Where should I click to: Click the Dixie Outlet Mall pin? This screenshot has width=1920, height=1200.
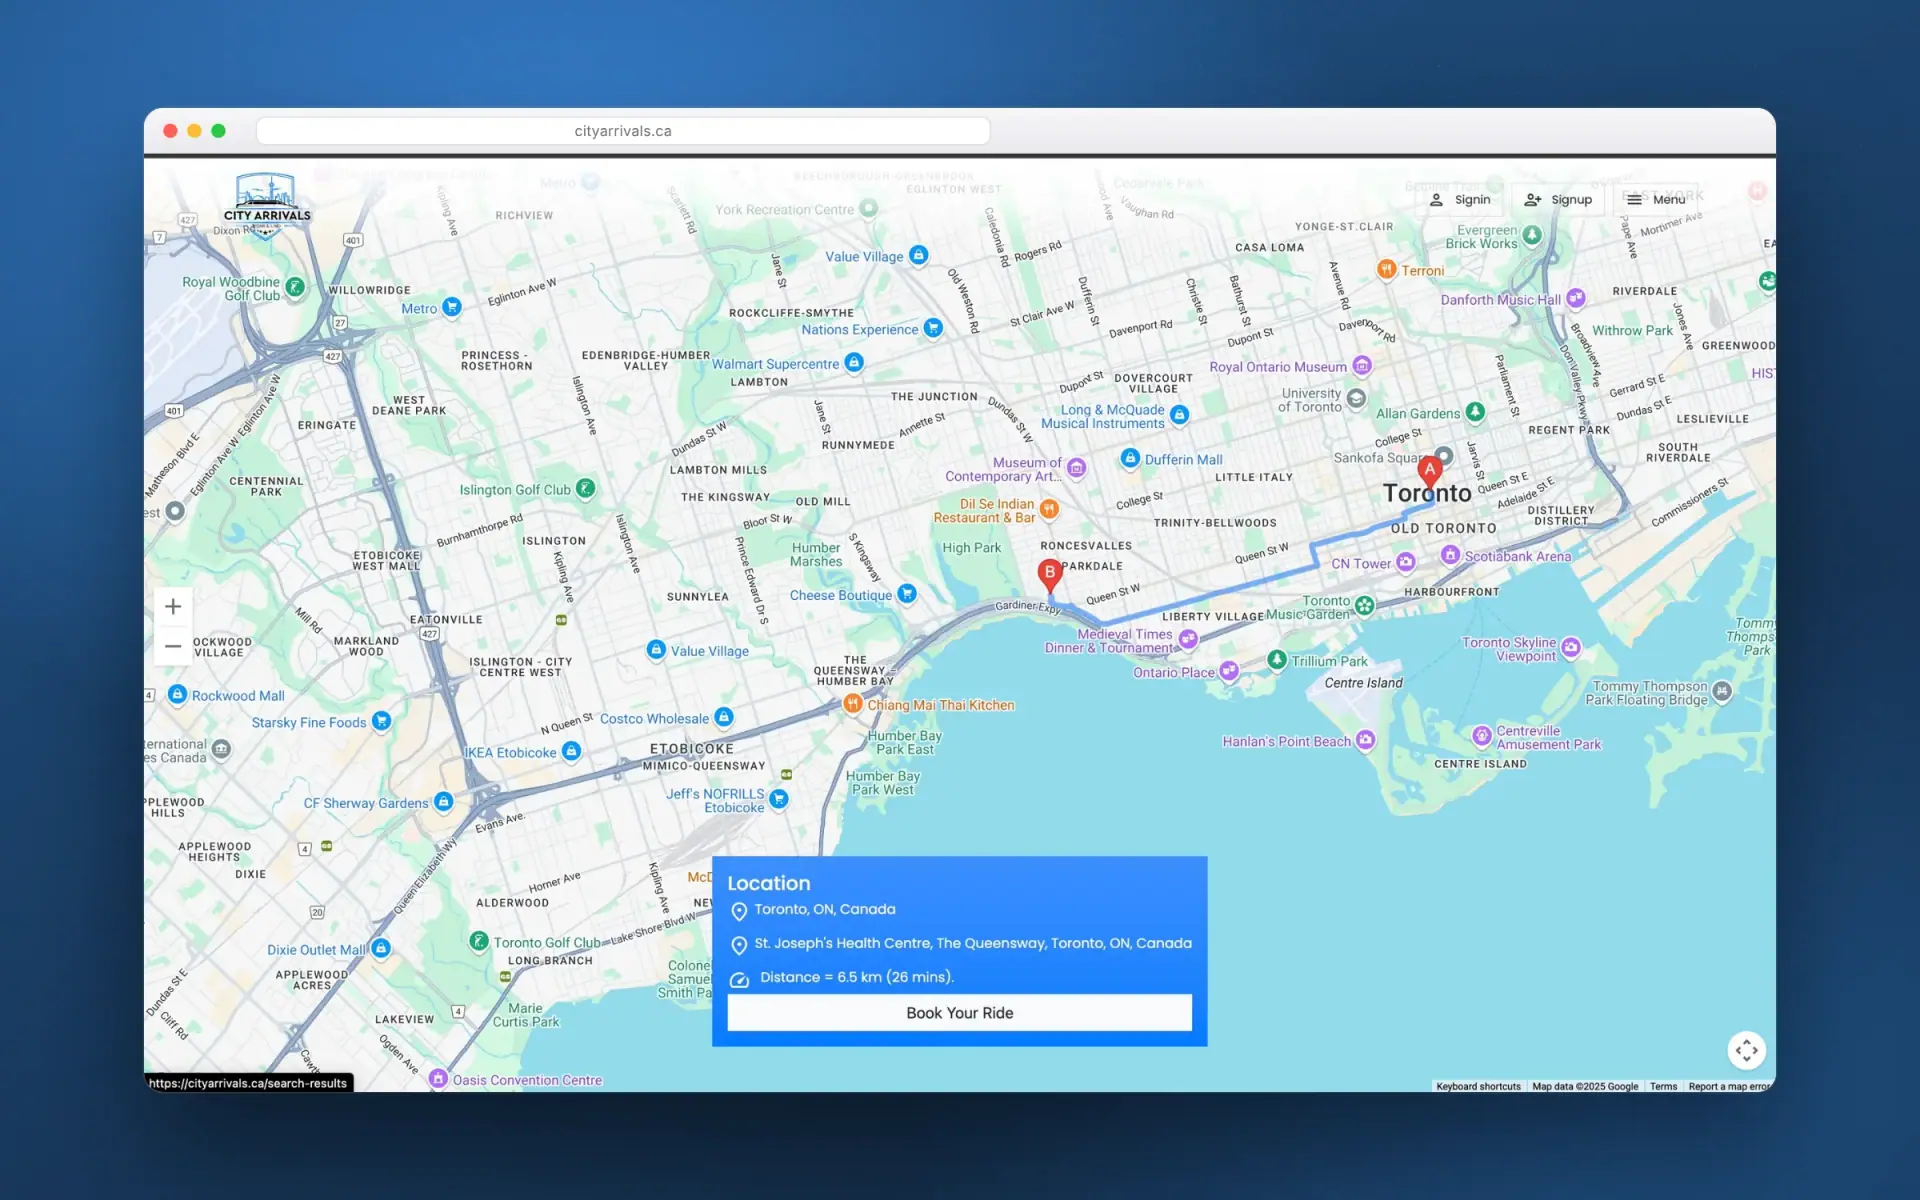click(x=381, y=948)
